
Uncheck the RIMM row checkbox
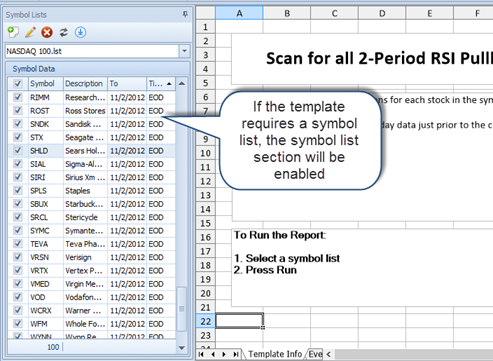point(18,97)
